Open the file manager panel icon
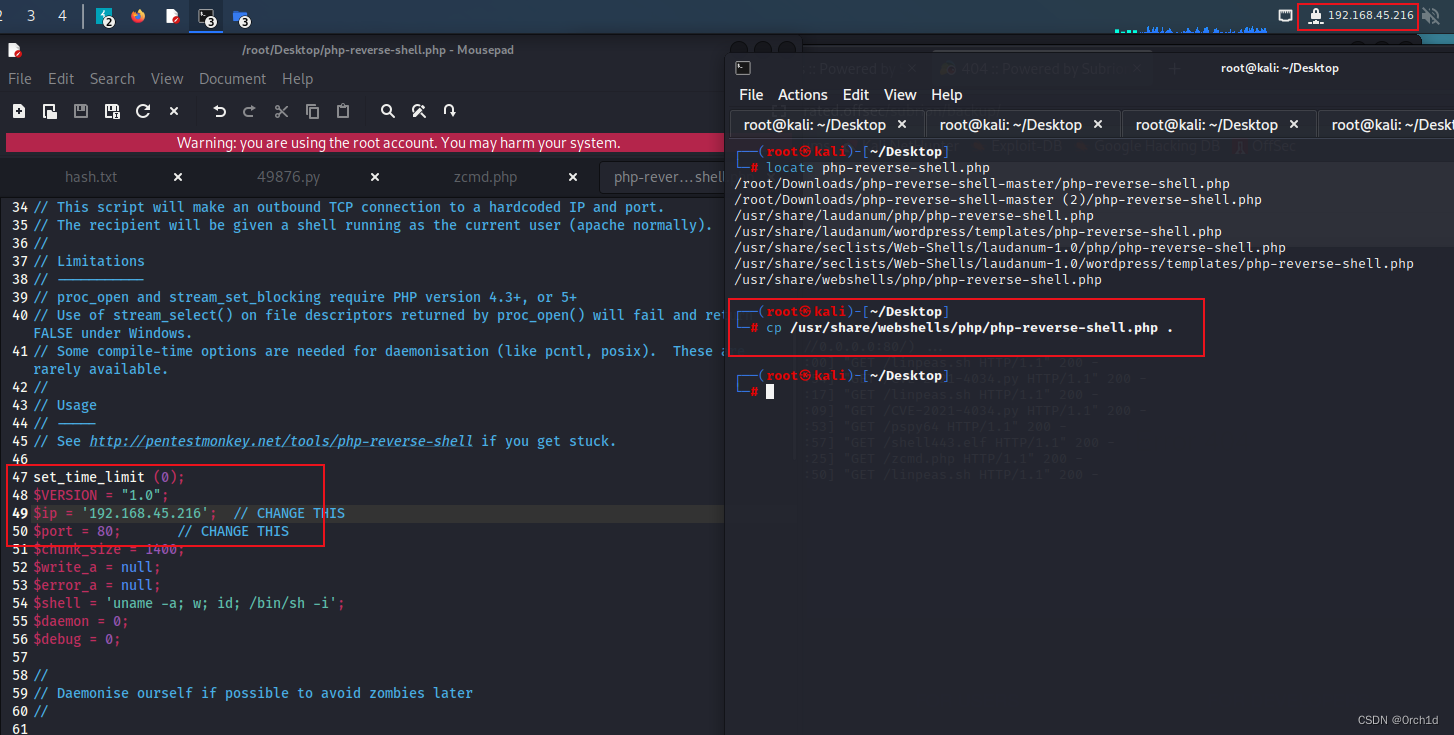This screenshot has width=1454, height=735. pos(241,17)
